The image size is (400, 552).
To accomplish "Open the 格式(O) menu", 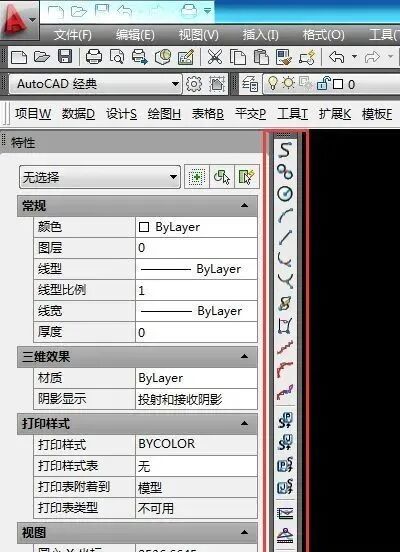I will [x=323, y=35].
